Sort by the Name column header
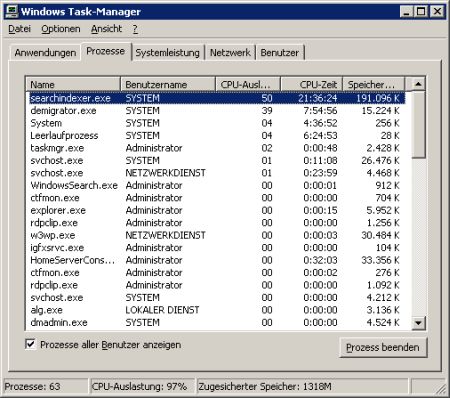450x398 pixels. (x=73, y=85)
